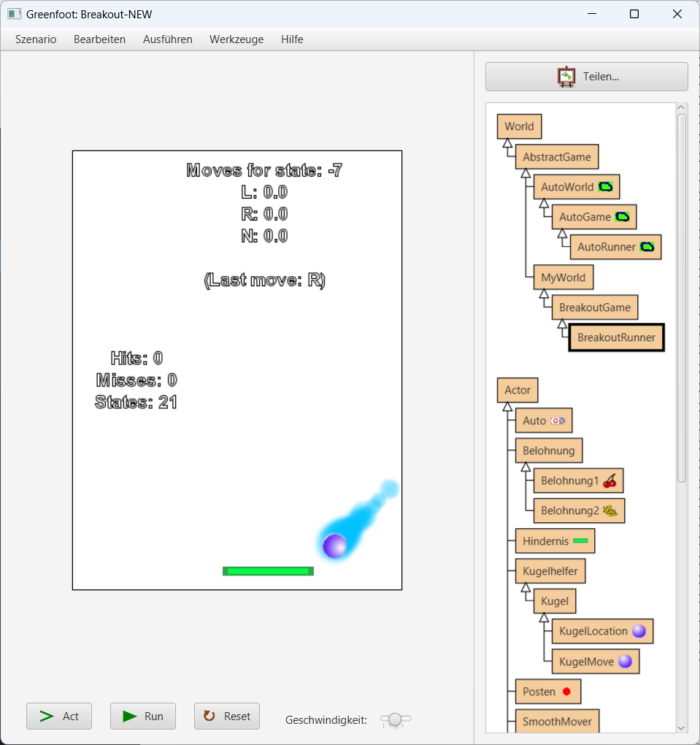
Task: Click the track icon on AutoRunner class
Action: (x=647, y=246)
